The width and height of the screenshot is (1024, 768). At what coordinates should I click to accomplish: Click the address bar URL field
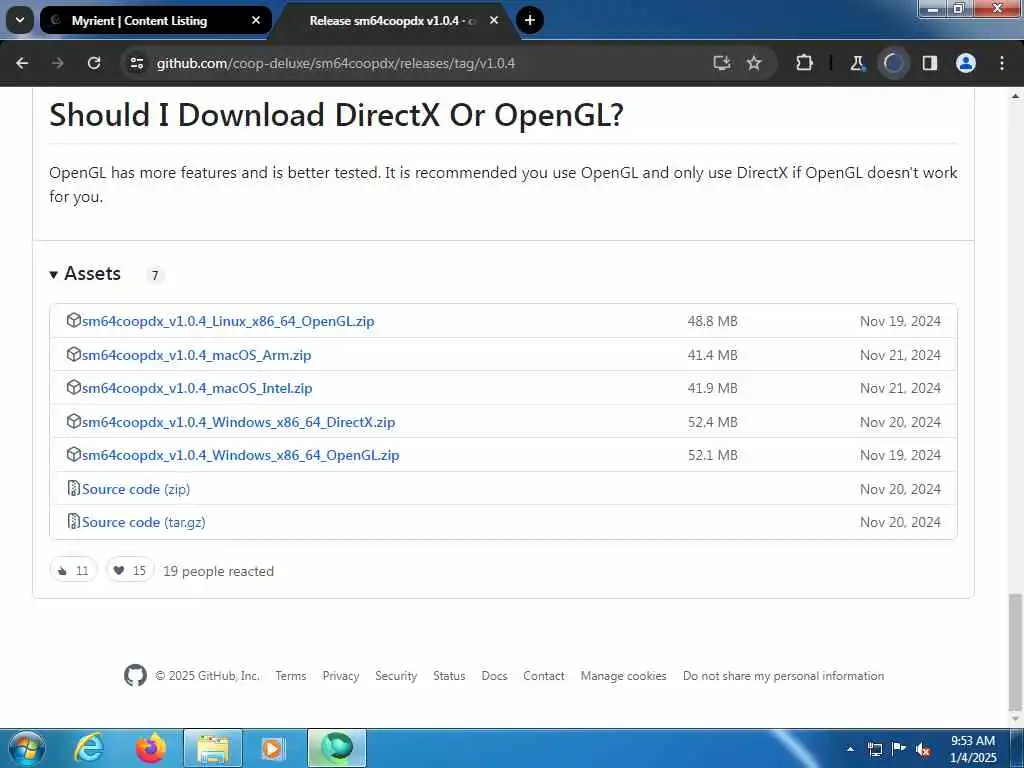[418, 63]
